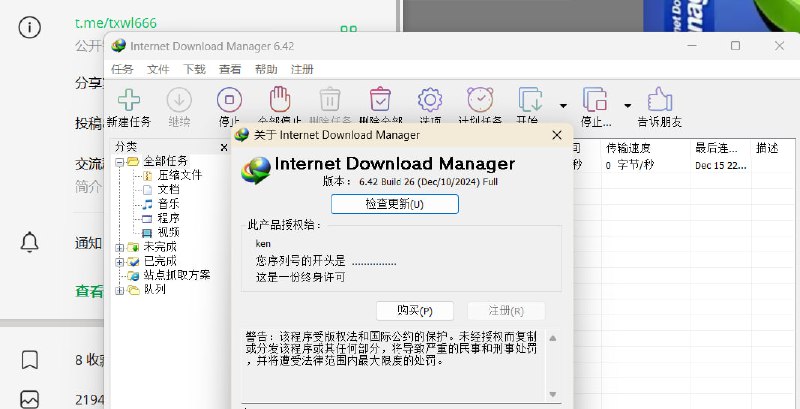Click the Stop (停止) circle icon
The width and height of the screenshot is (800, 409).
click(x=229, y=100)
